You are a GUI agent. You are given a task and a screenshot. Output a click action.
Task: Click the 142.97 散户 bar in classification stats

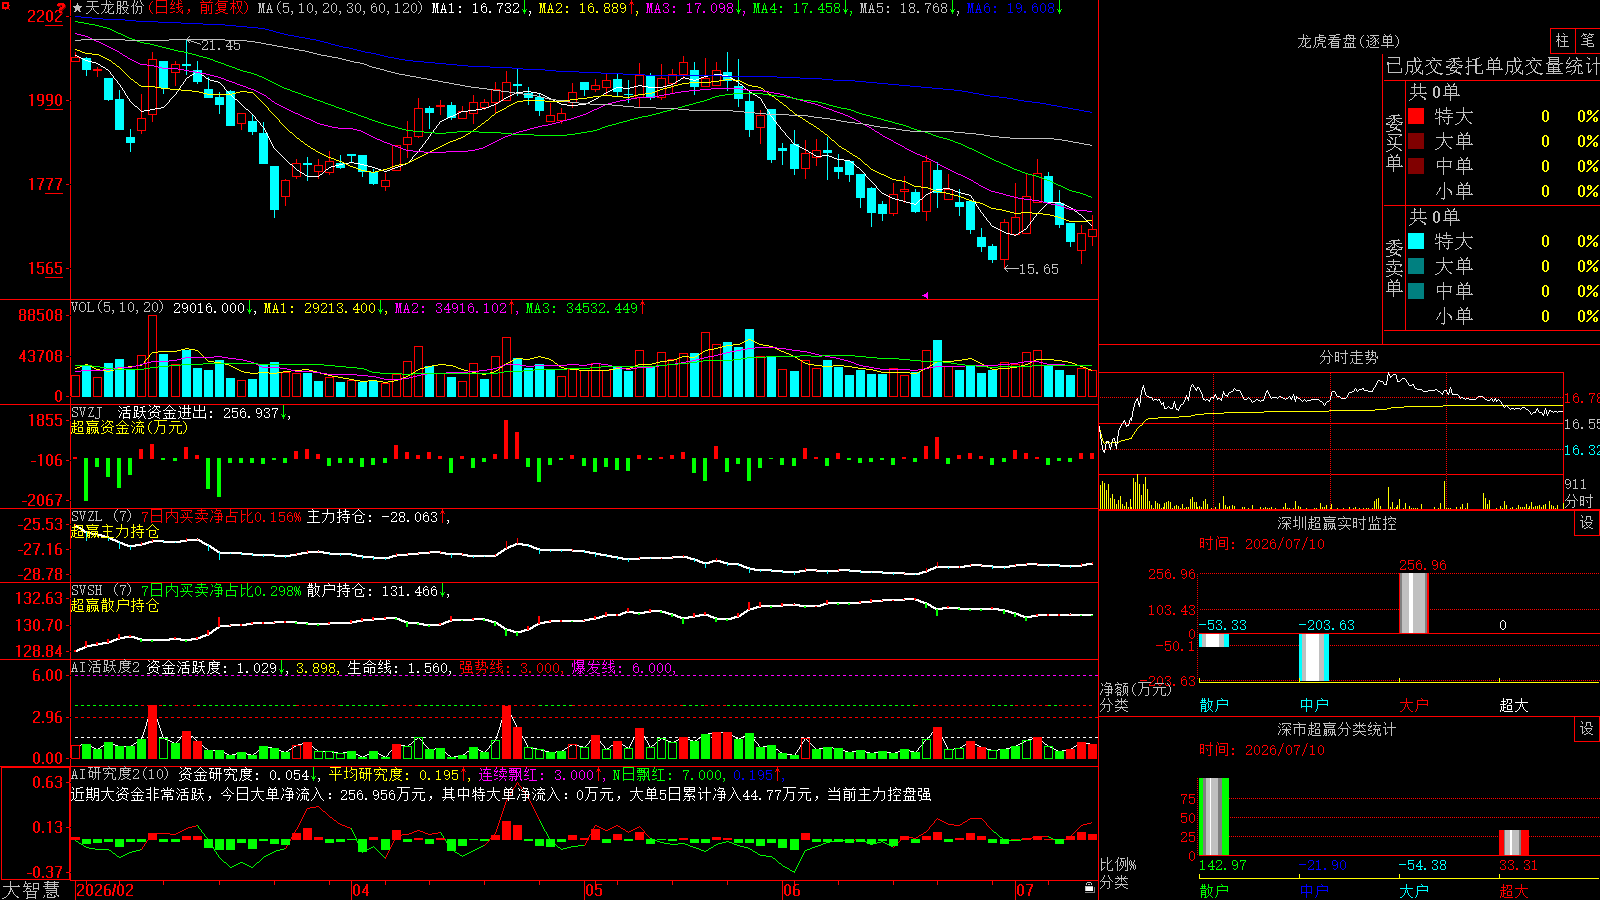(x=1214, y=816)
